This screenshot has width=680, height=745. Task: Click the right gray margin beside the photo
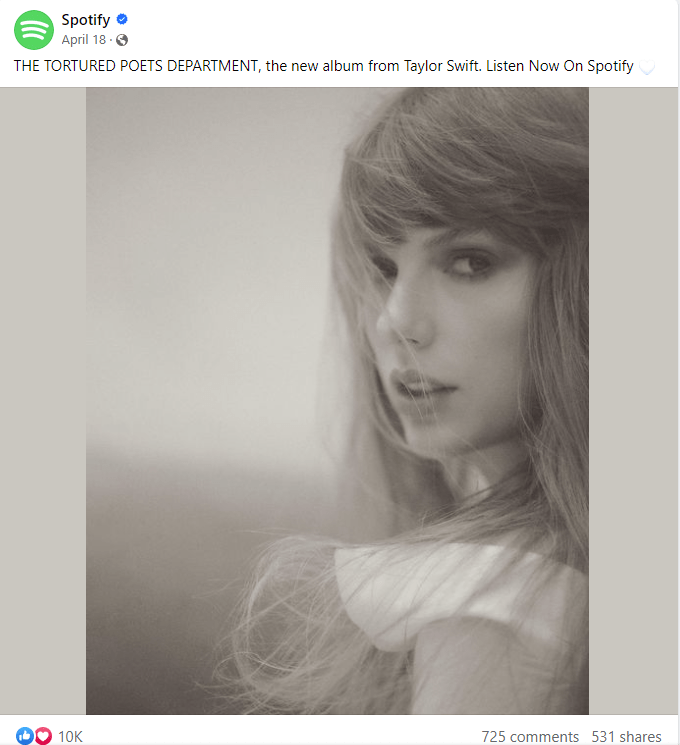click(x=633, y=401)
